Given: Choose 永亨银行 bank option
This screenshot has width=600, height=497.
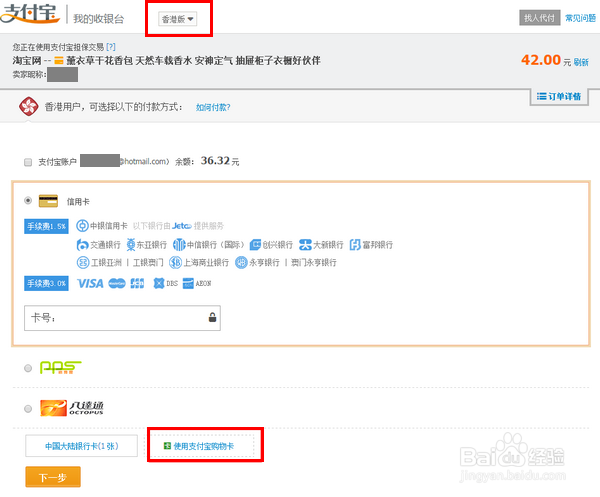Looking at the screenshot, I should [257, 262].
